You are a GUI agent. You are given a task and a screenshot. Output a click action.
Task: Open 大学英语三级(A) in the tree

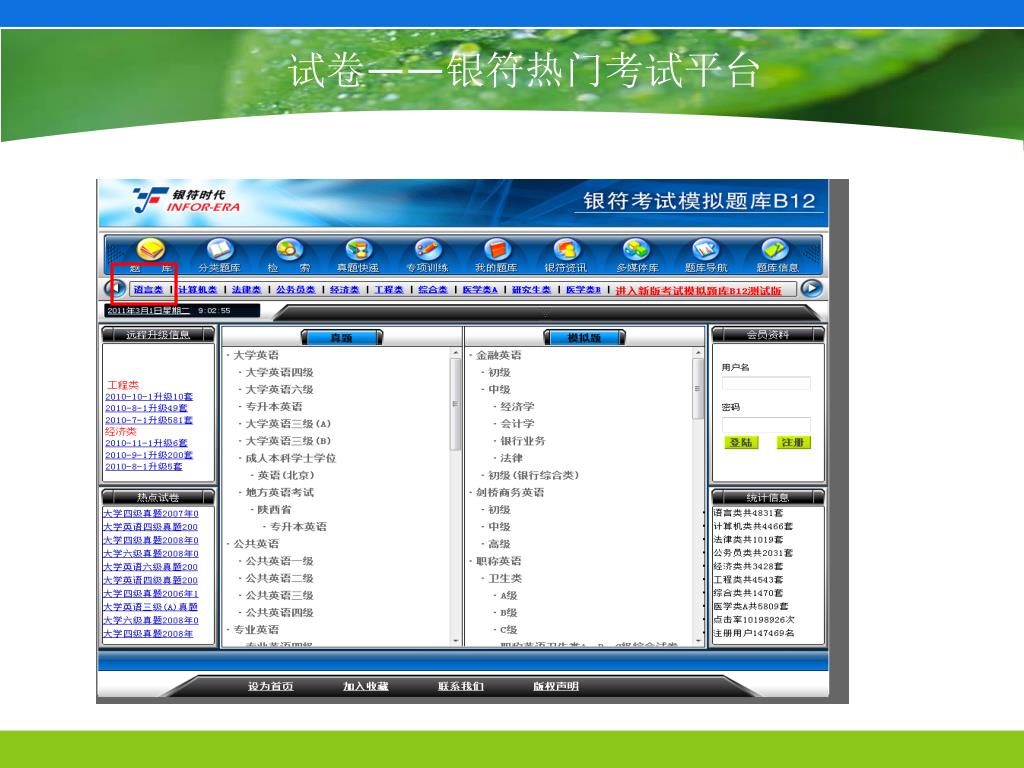tap(288, 424)
